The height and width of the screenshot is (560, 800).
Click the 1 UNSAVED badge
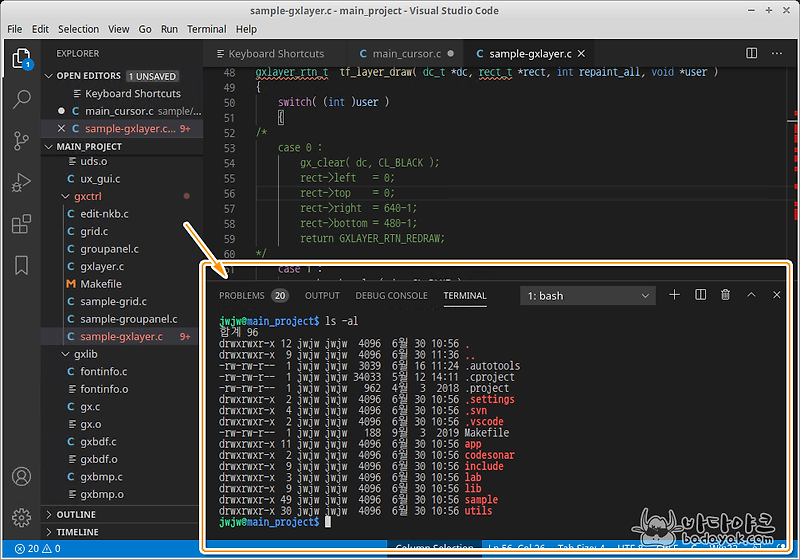[x=152, y=77]
